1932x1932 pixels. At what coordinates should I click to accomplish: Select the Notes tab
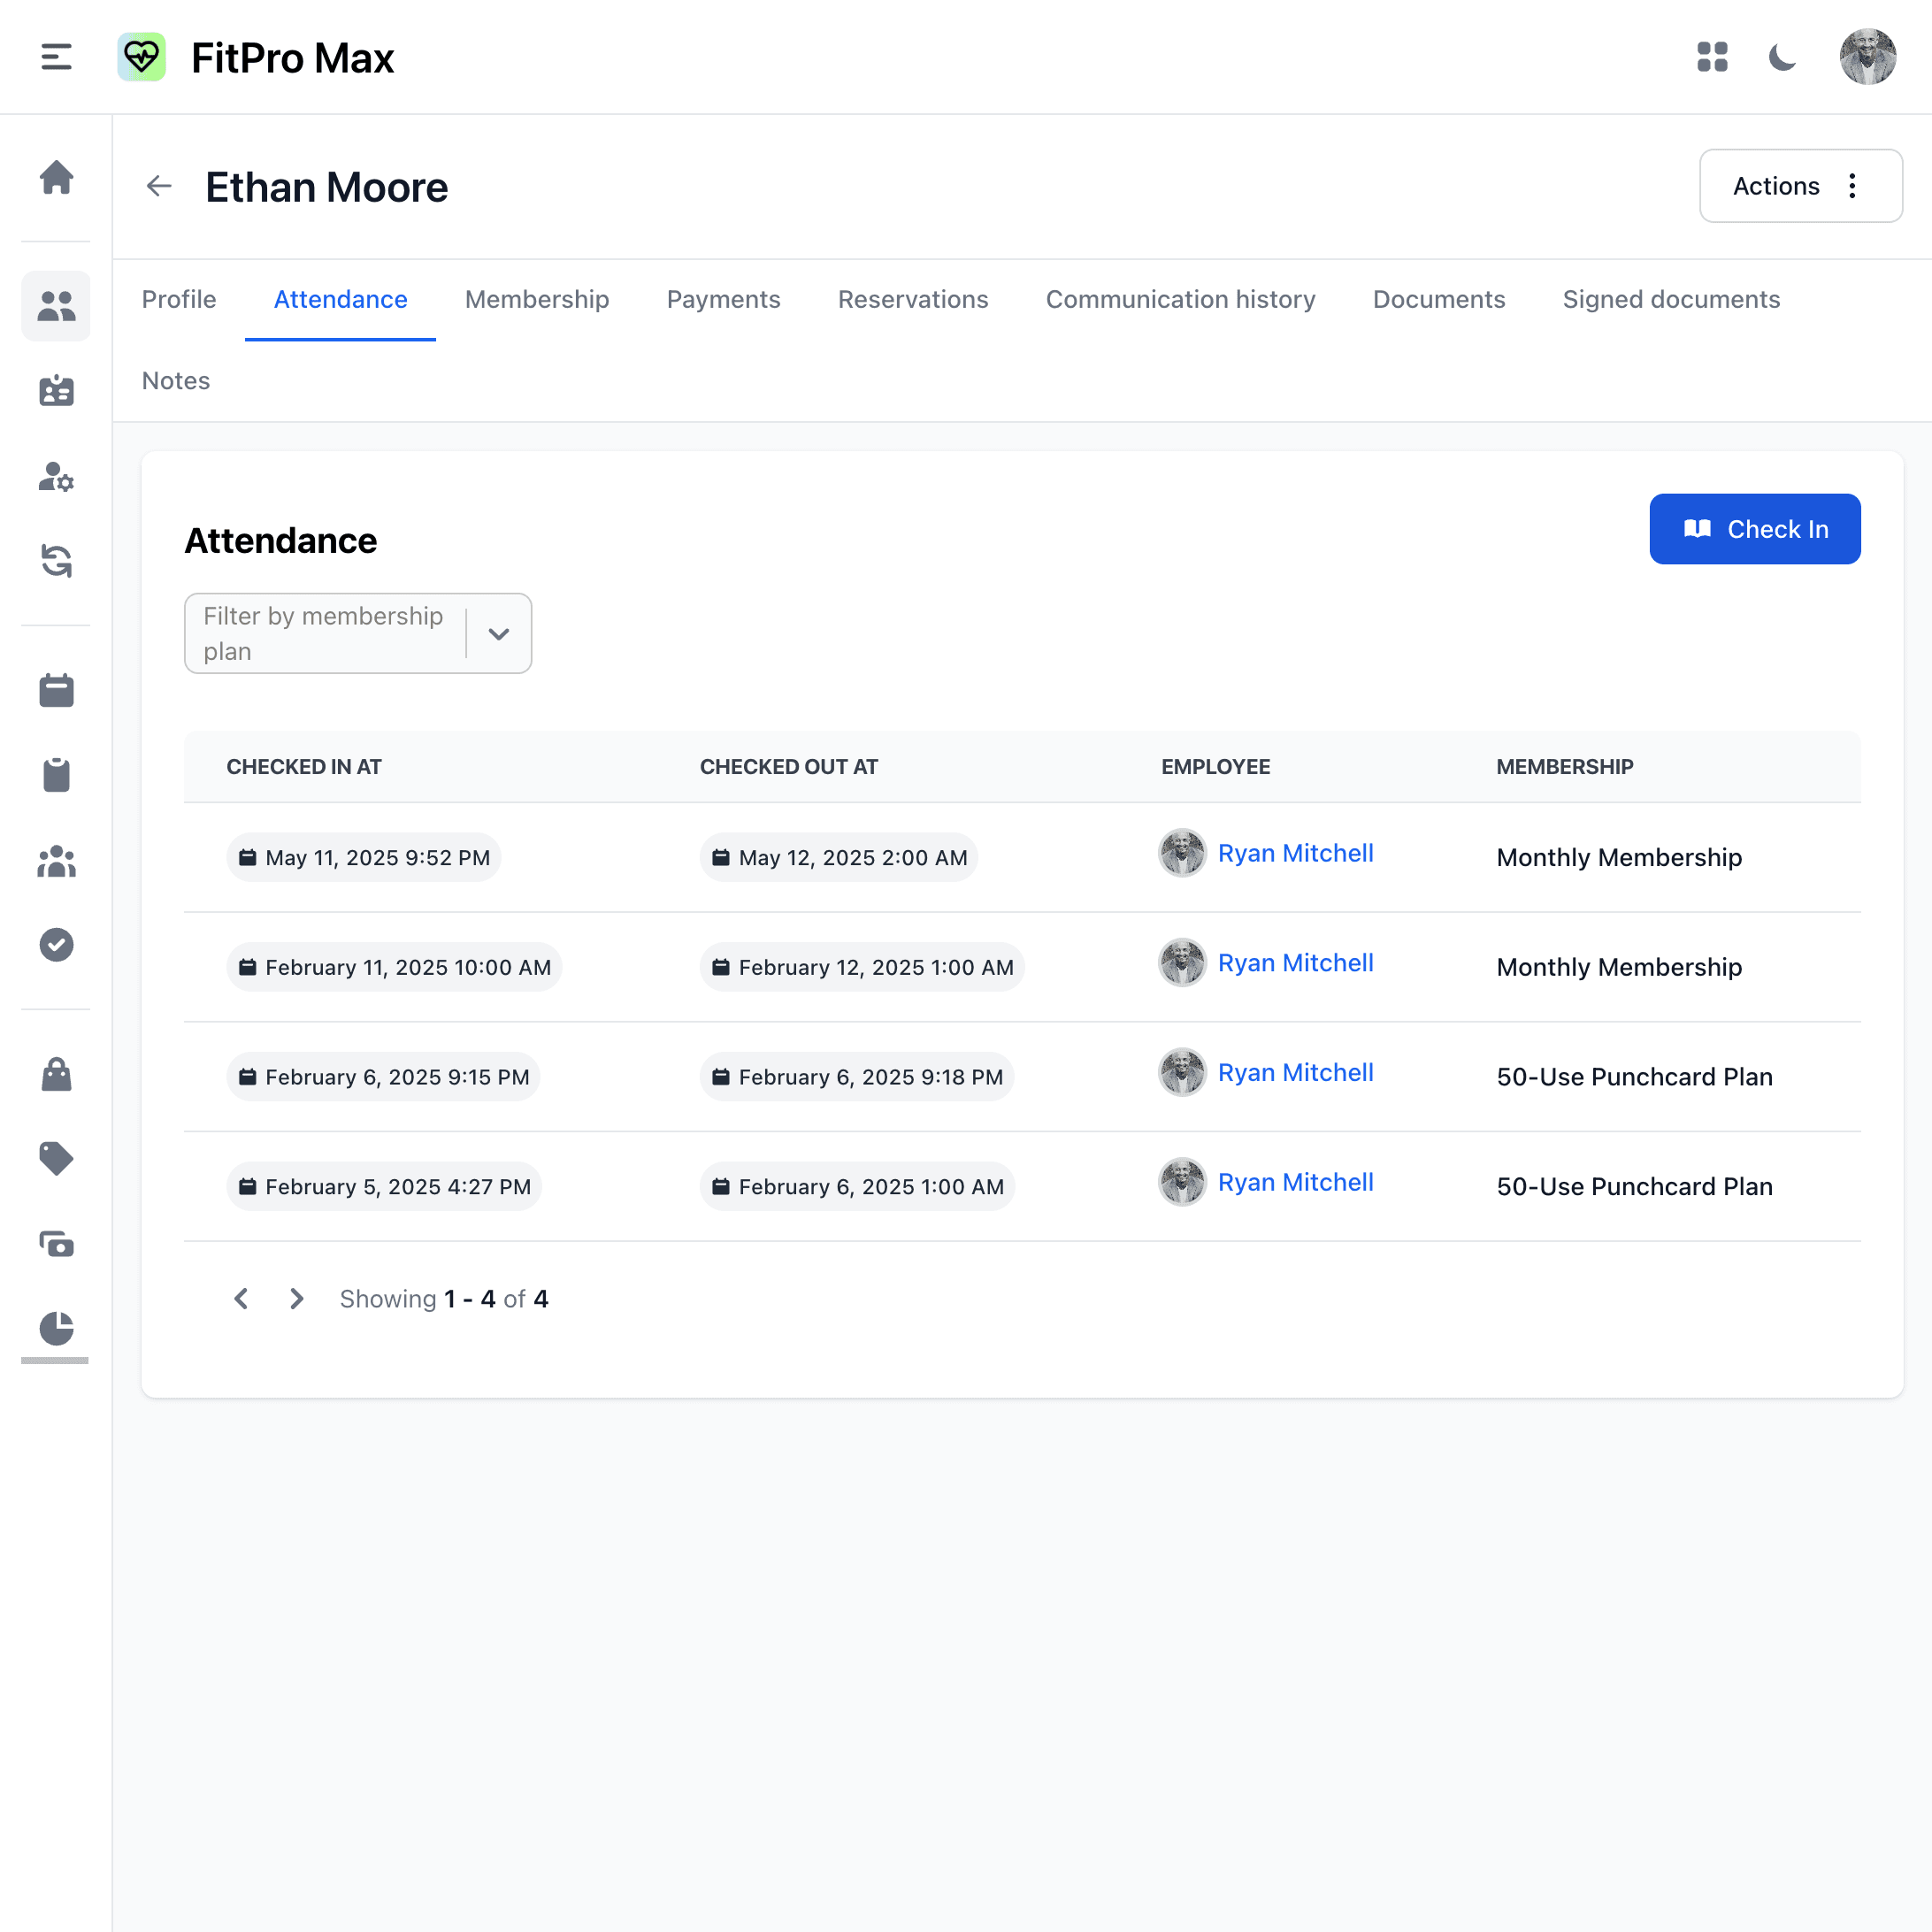[176, 381]
